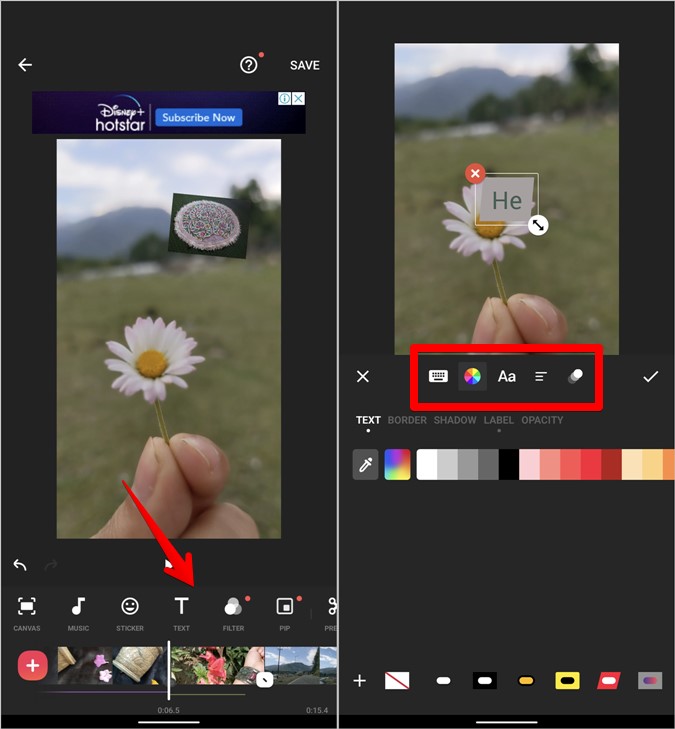Viewport: 675px width, 729px height.
Task: Open the Aa font style option
Action: pyautogui.click(x=507, y=376)
